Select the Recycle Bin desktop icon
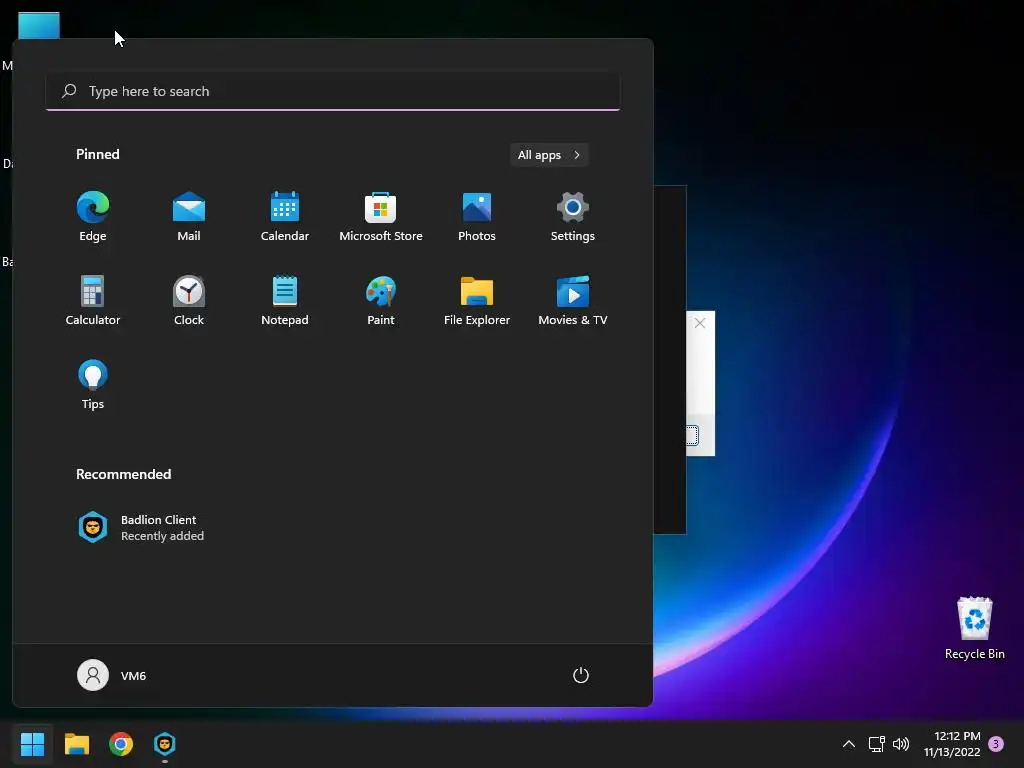This screenshot has width=1024, height=768. [x=974, y=628]
